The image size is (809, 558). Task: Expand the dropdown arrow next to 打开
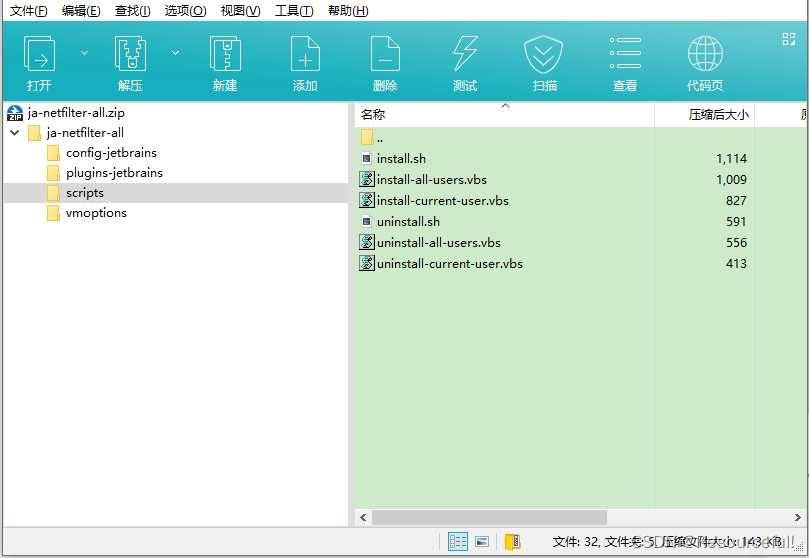coord(85,53)
